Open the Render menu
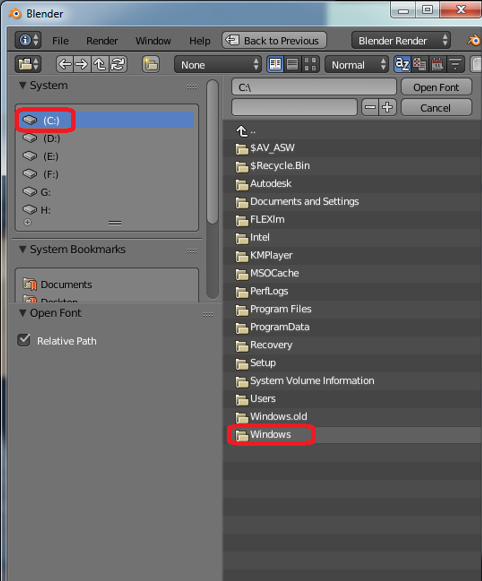The height and width of the screenshot is (581, 482). [102, 40]
